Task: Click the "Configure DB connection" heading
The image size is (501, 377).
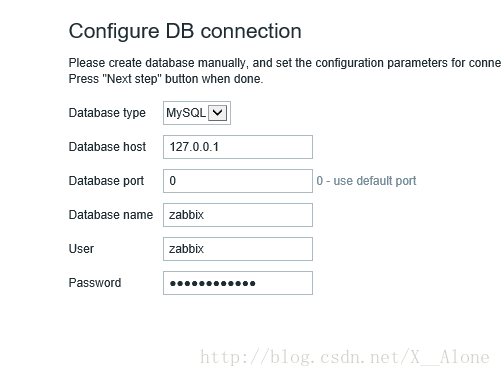Action: point(185,31)
